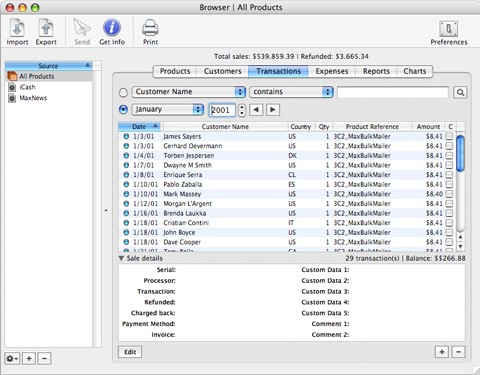Click the Send paper plane icon
Image resolution: width=480 pixels, height=375 pixels.
coord(82,27)
